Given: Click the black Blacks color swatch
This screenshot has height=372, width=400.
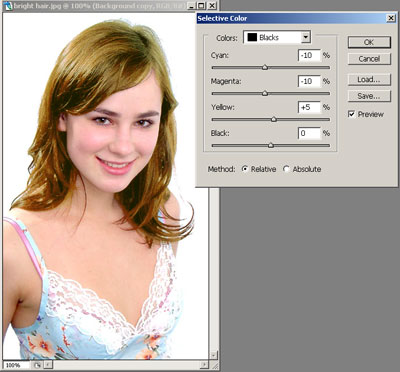Looking at the screenshot, I should coord(252,37).
